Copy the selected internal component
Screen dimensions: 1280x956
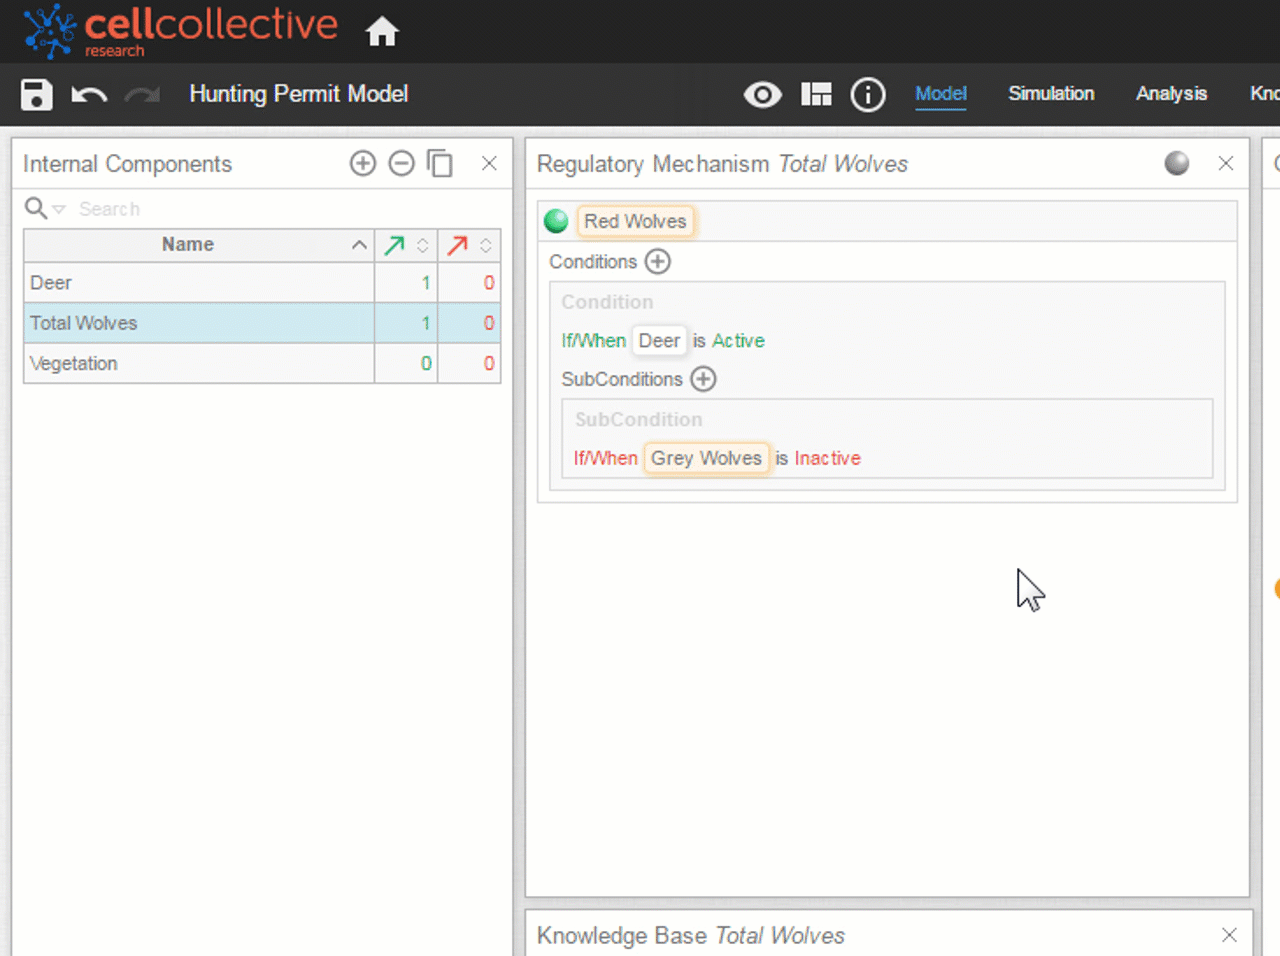[x=440, y=163]
